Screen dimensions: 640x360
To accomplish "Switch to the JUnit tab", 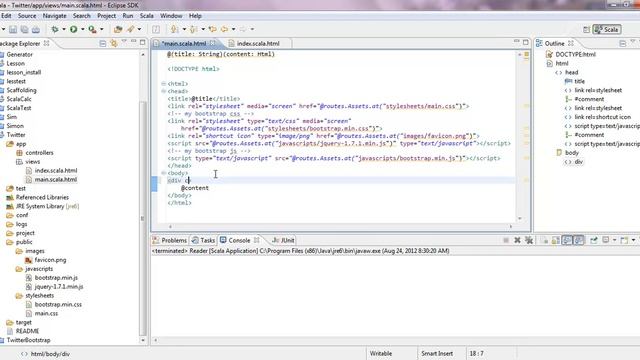I will 283,240.
